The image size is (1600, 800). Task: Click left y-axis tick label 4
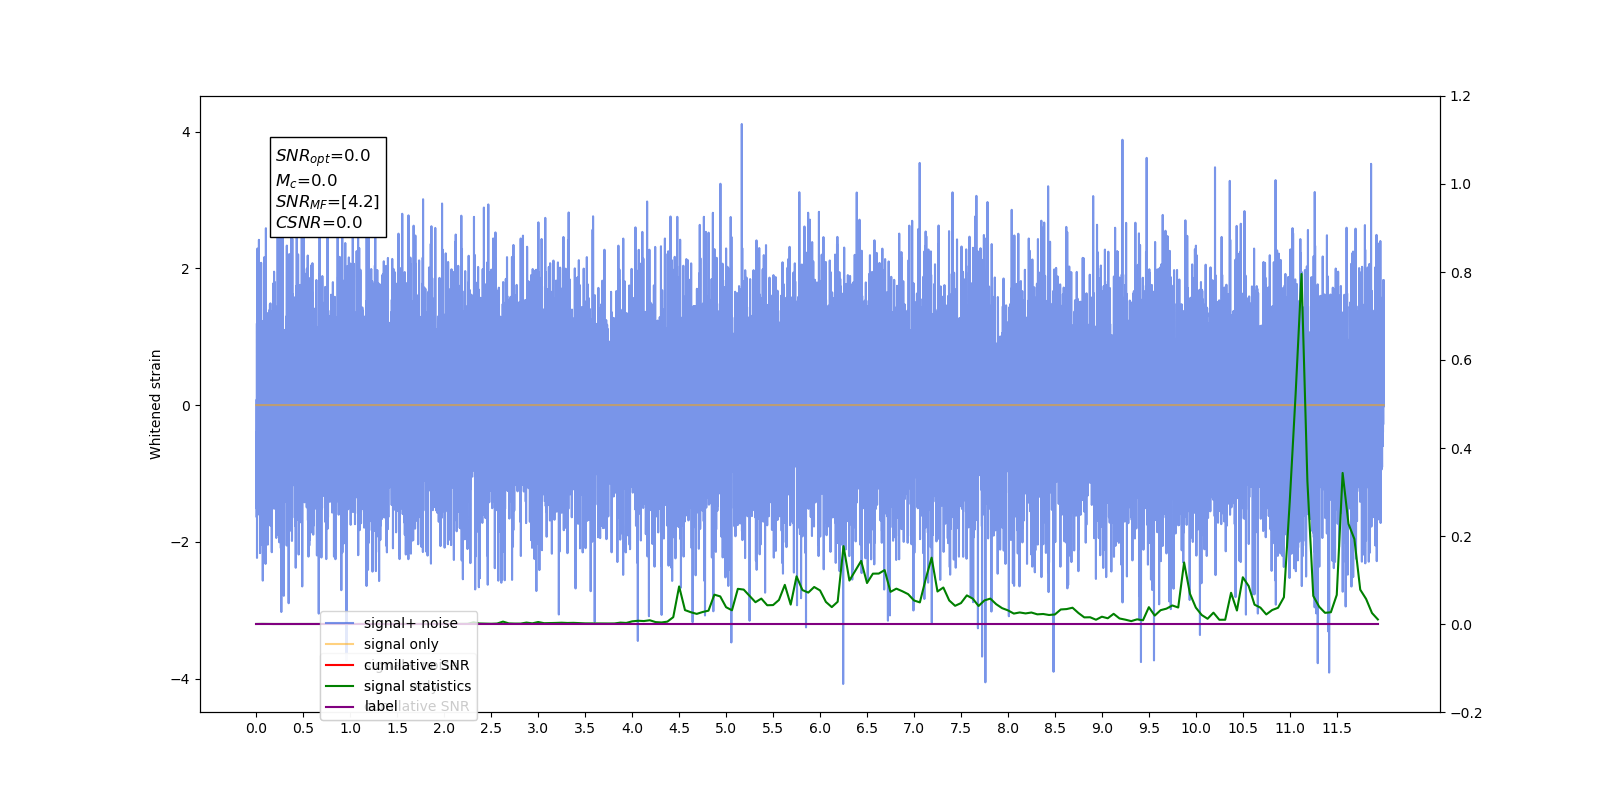click(186, 132)
